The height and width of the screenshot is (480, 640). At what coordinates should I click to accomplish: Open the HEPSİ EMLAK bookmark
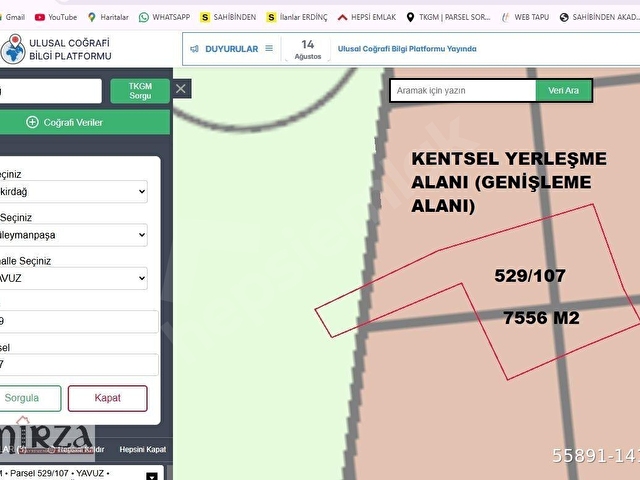click(x=367, y=17)
